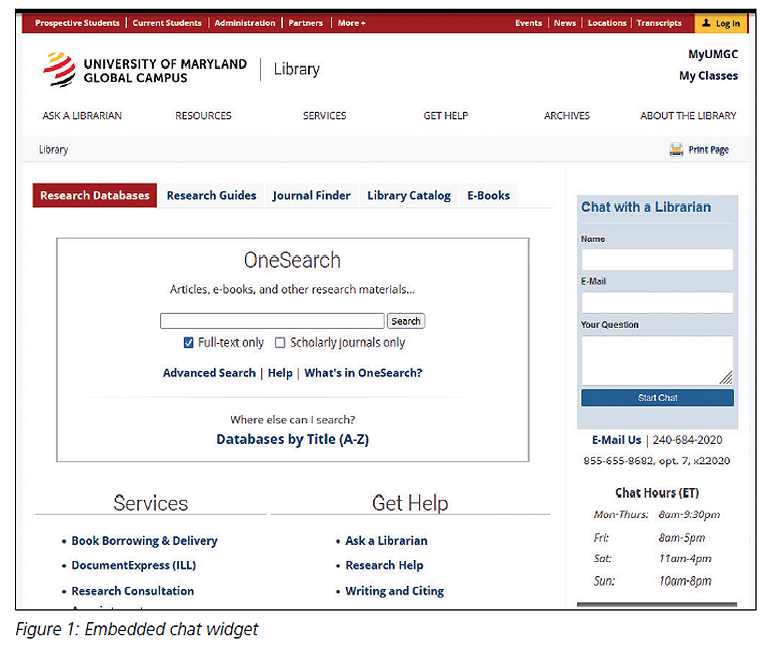Open the Archives nav menu
Image resolution: width=777 pixels, height=647 pixels.
(567, 115)
